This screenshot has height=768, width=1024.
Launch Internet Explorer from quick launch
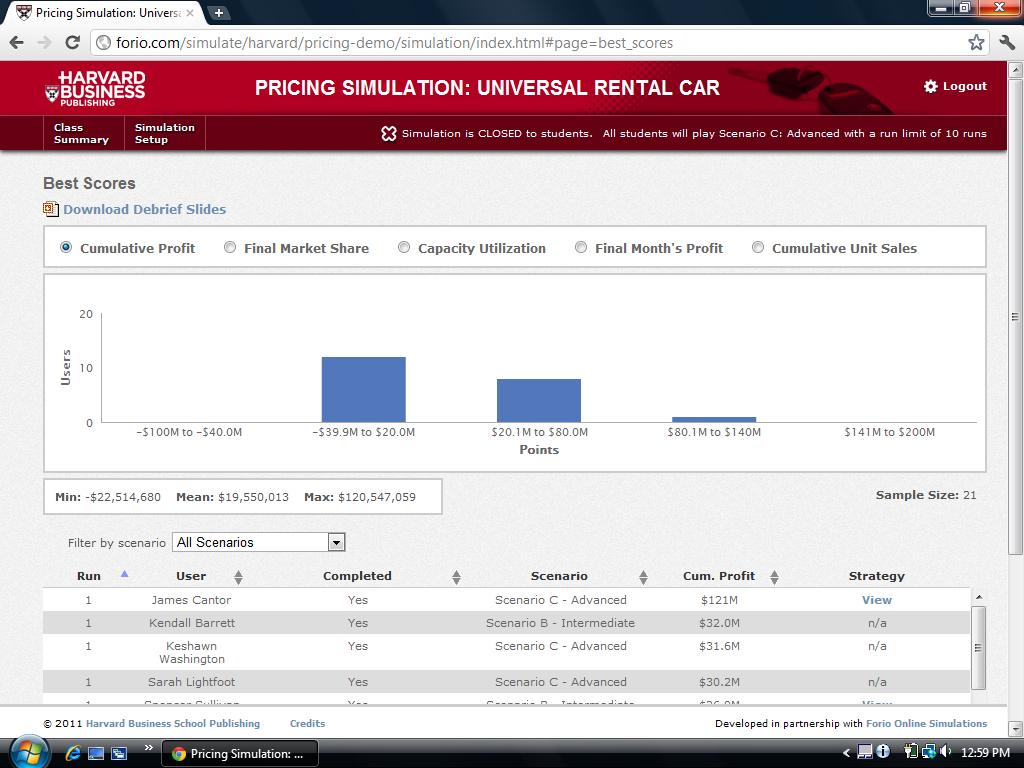[x=72, y=753]
